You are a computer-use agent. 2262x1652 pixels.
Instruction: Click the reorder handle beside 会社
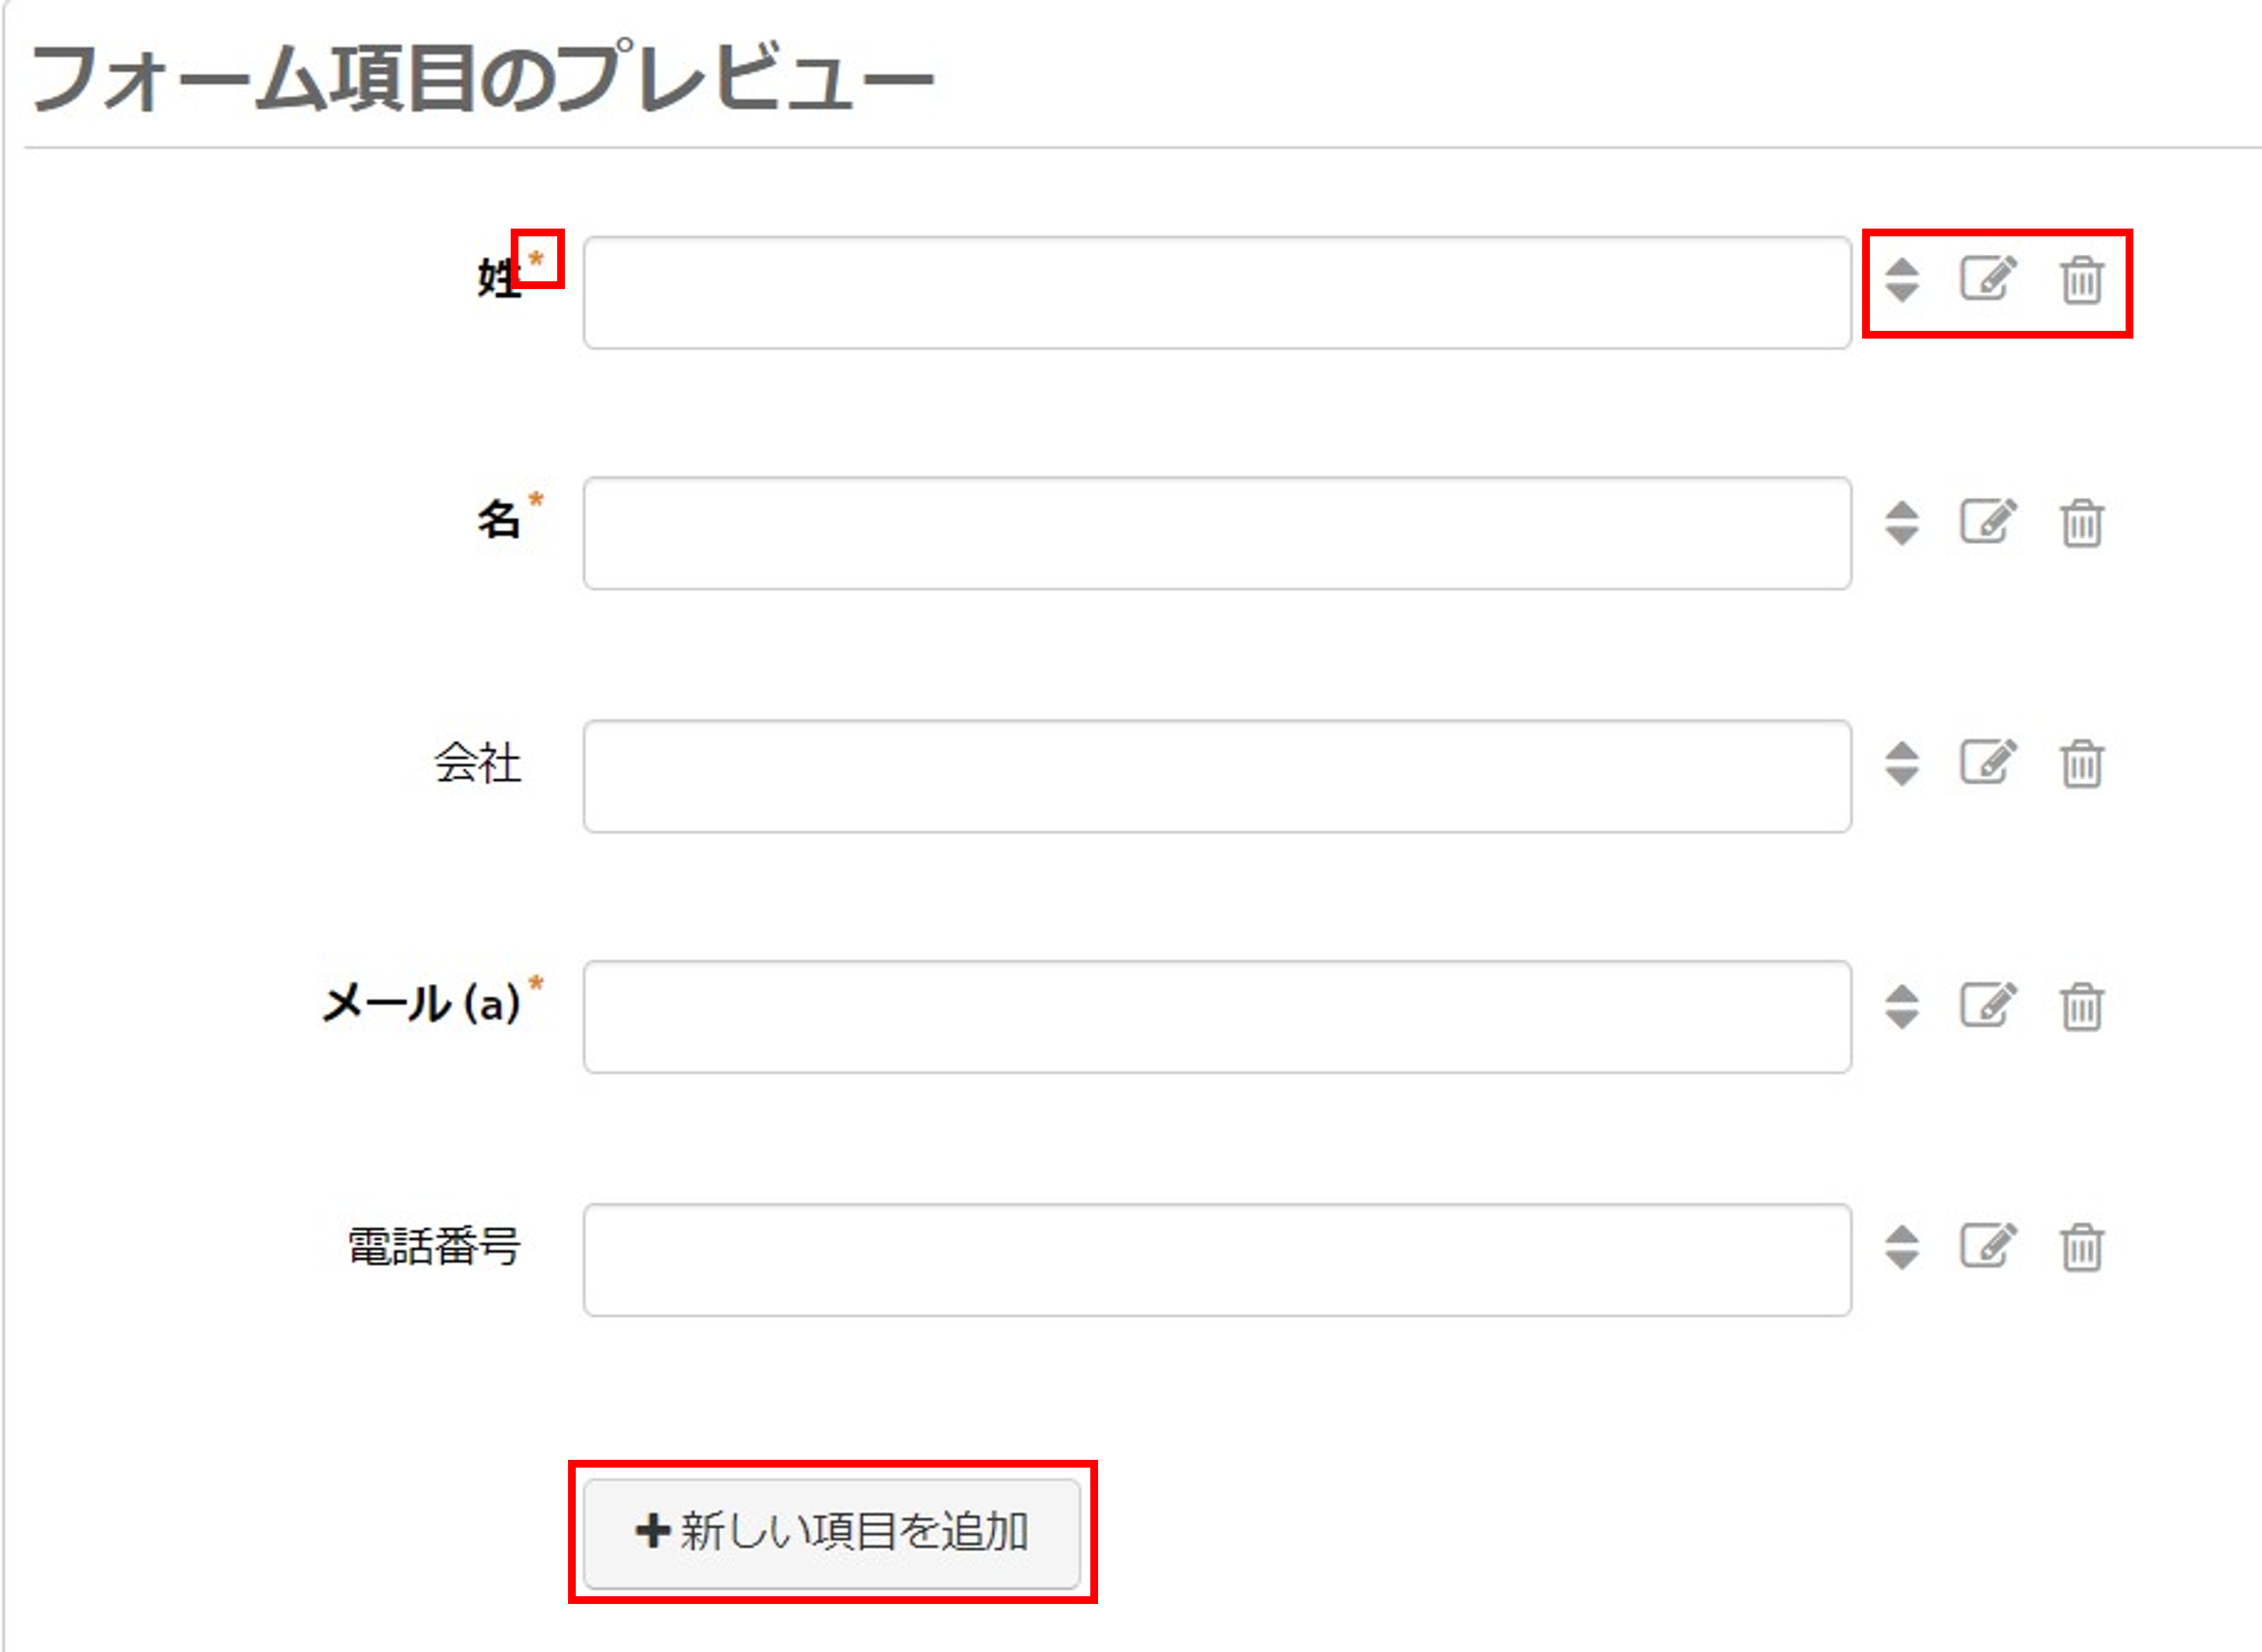[1902, 764]
